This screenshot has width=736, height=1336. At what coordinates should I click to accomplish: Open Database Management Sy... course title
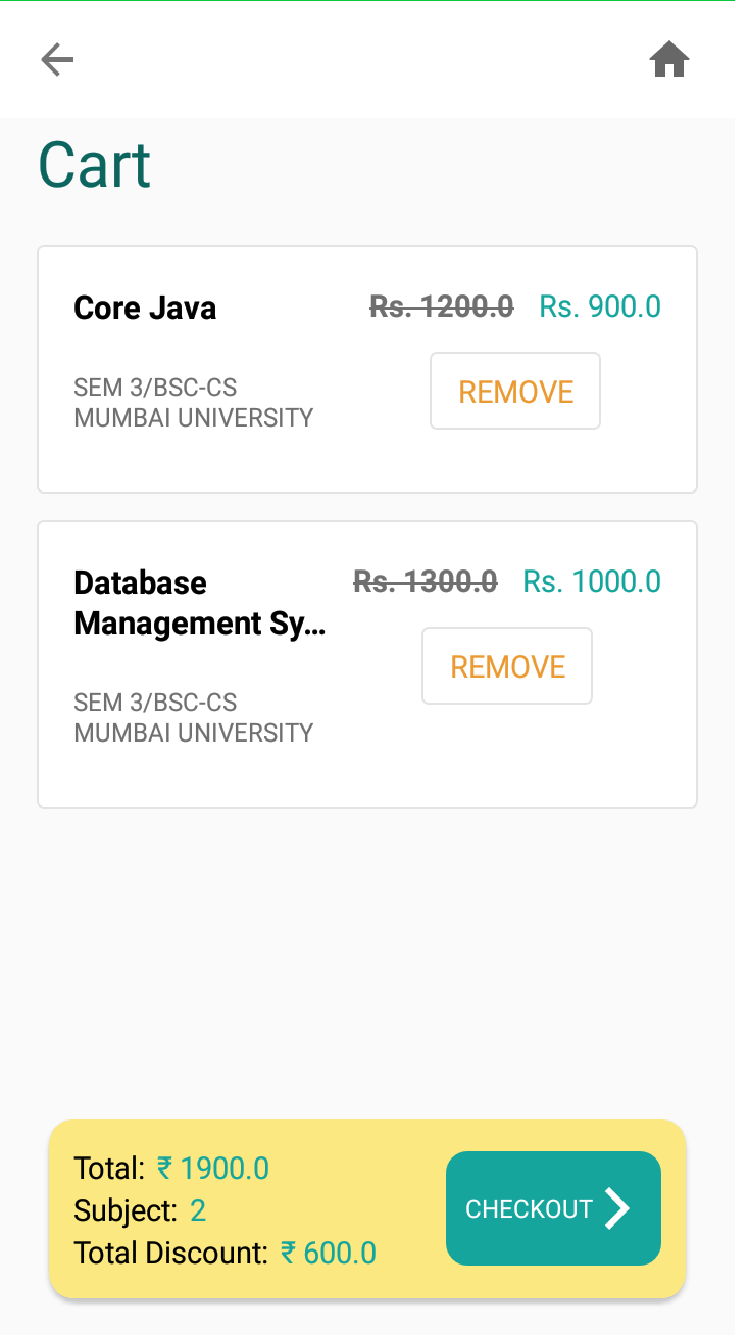coord(200,603)
